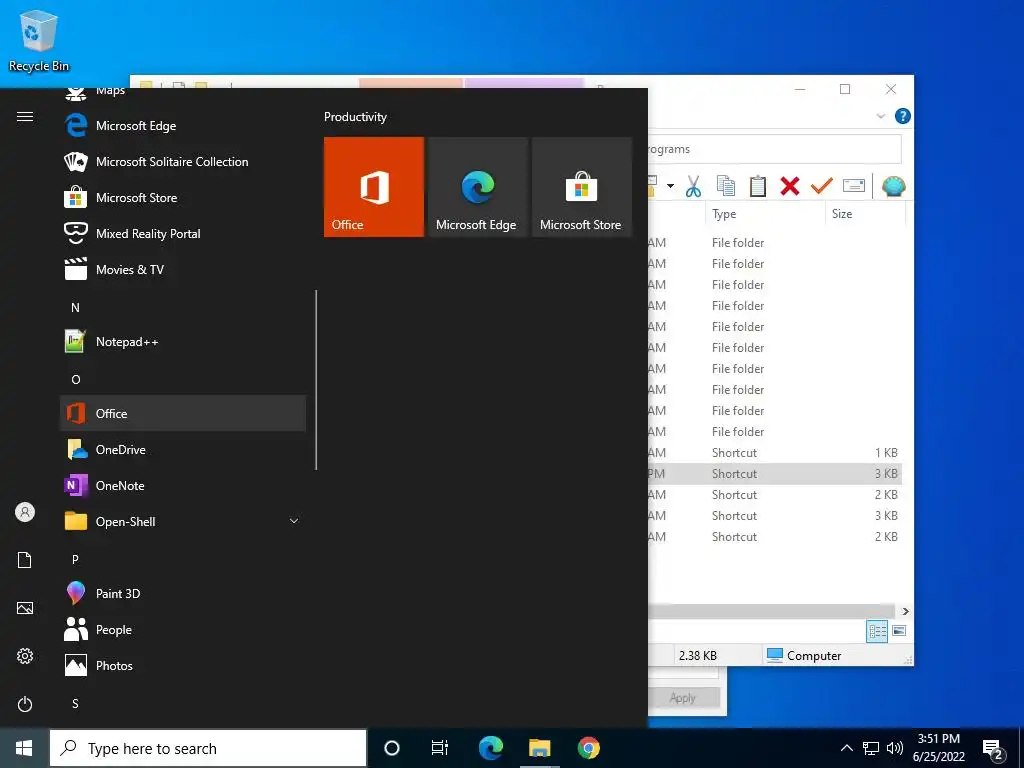Screen dimensions: 1024x768
Task: Click the taskbar search box
Action: point(208,748)
